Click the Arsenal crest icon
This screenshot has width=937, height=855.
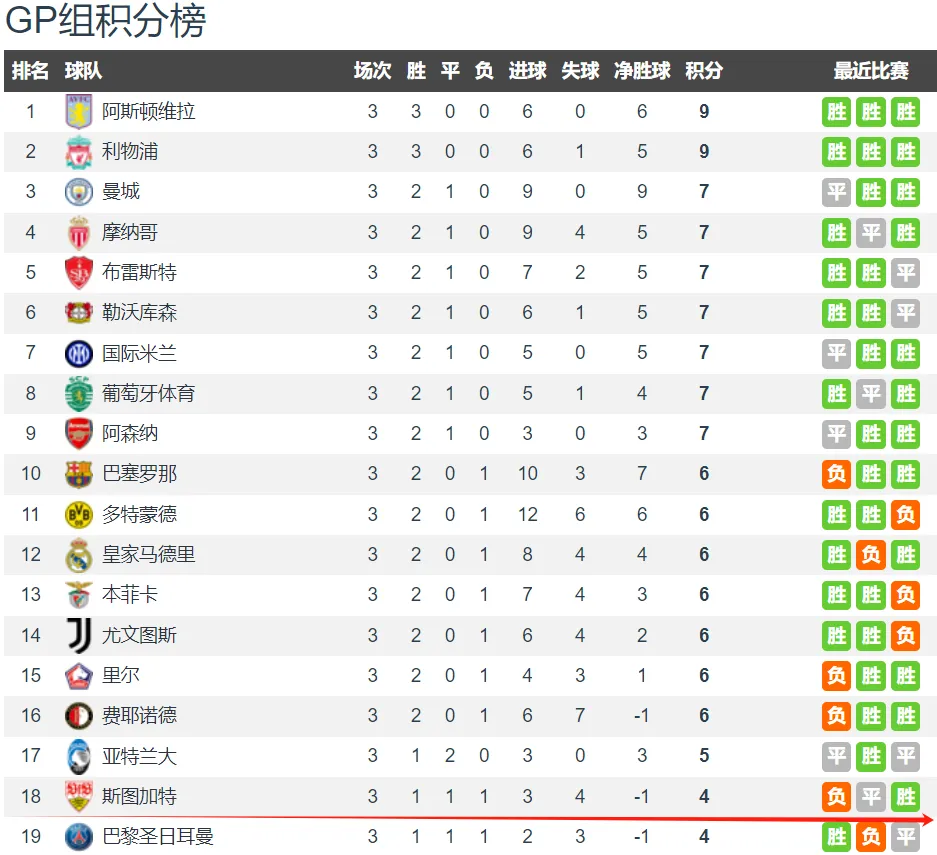pyautogui.click(x=78, y=434)
